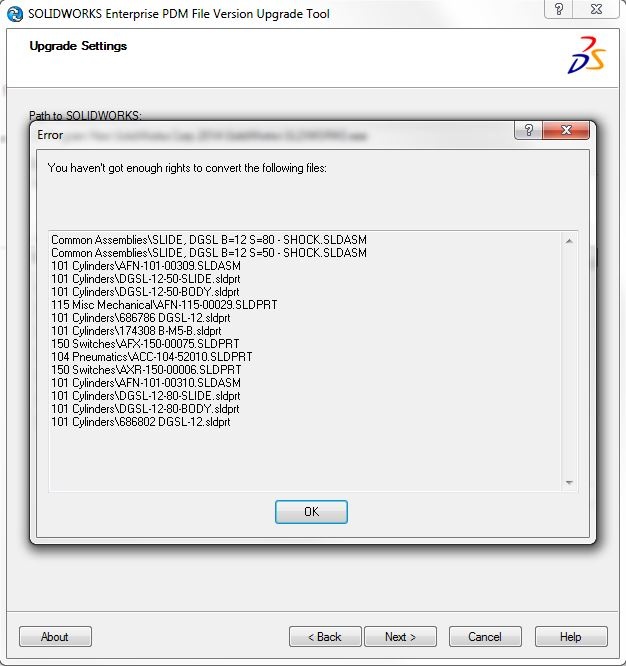Click the Dassault Systemes 3DS logo
The height and width of the screenshot is (666, 626).
(587, 55)
